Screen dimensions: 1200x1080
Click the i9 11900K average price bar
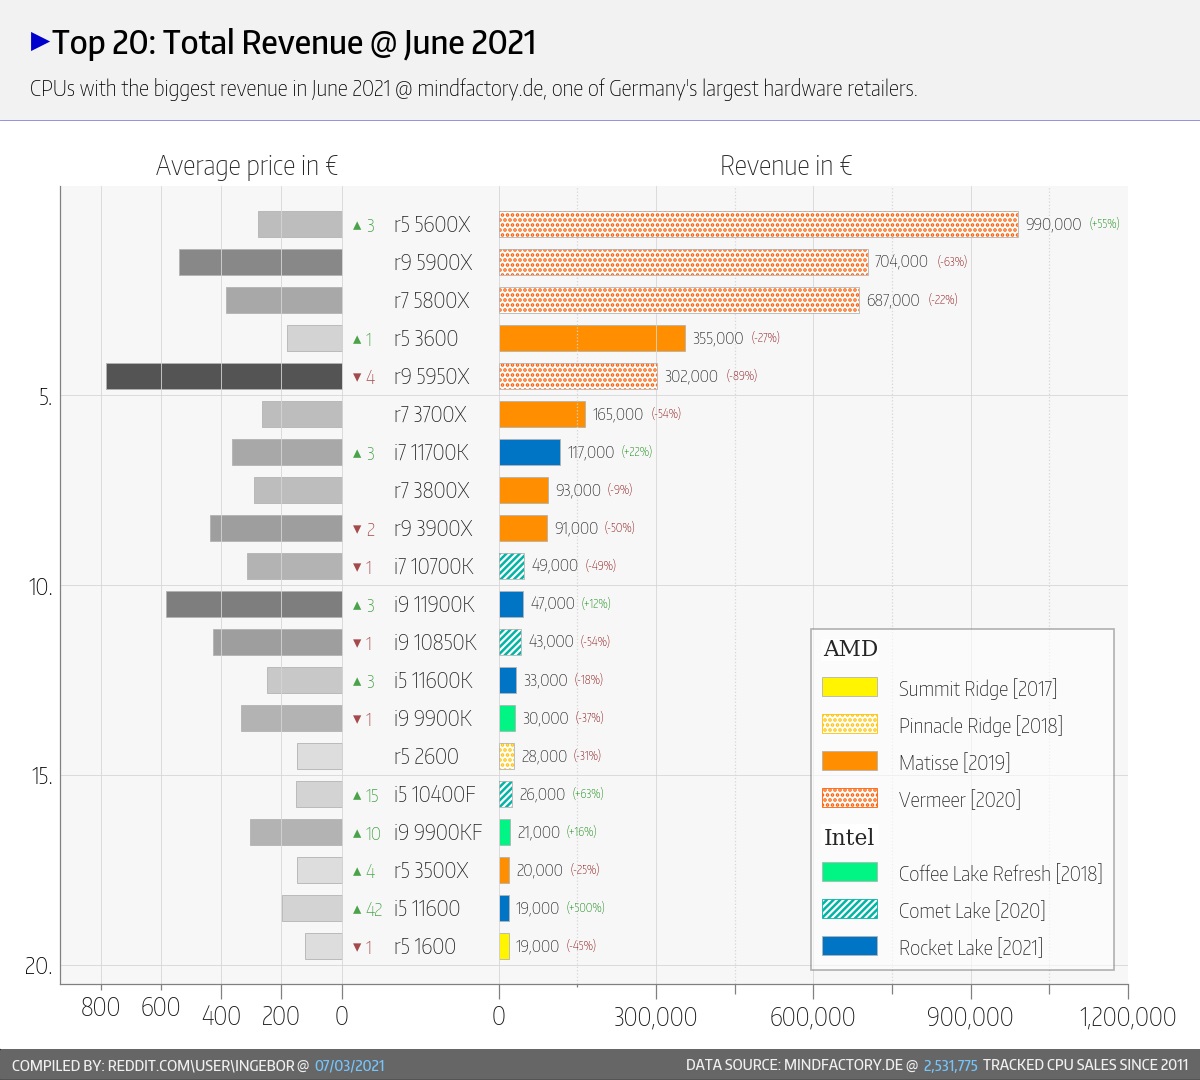pos(254,604)
